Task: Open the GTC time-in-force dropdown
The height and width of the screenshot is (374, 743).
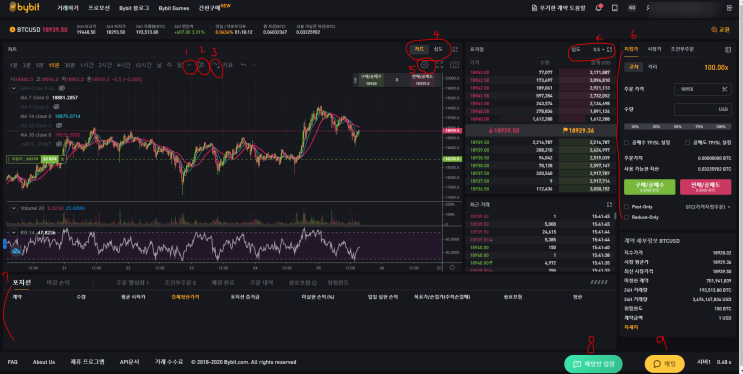Action: pyautogui.click(x=707, y=207)
